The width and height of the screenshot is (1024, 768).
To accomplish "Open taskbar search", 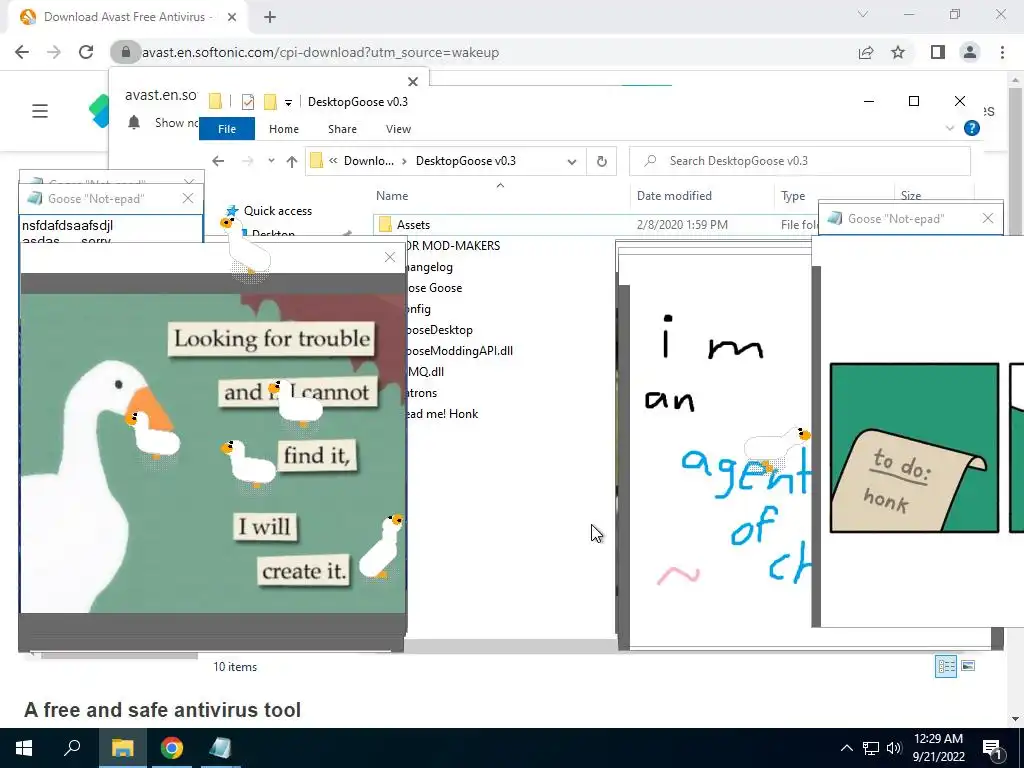I will (x=72, y=748).
